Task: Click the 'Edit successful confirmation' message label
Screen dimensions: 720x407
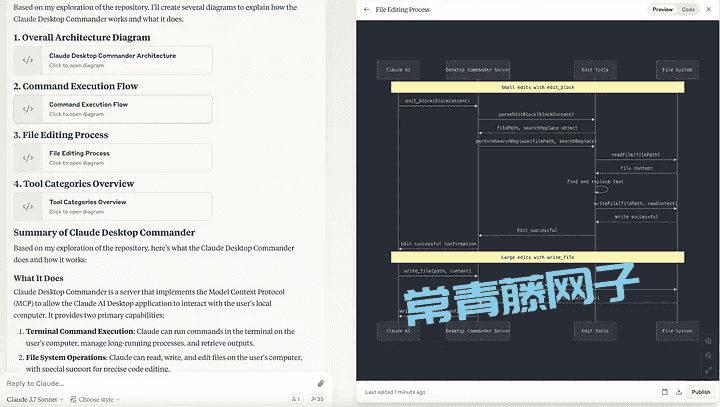Action: click(x=439, y=244)
